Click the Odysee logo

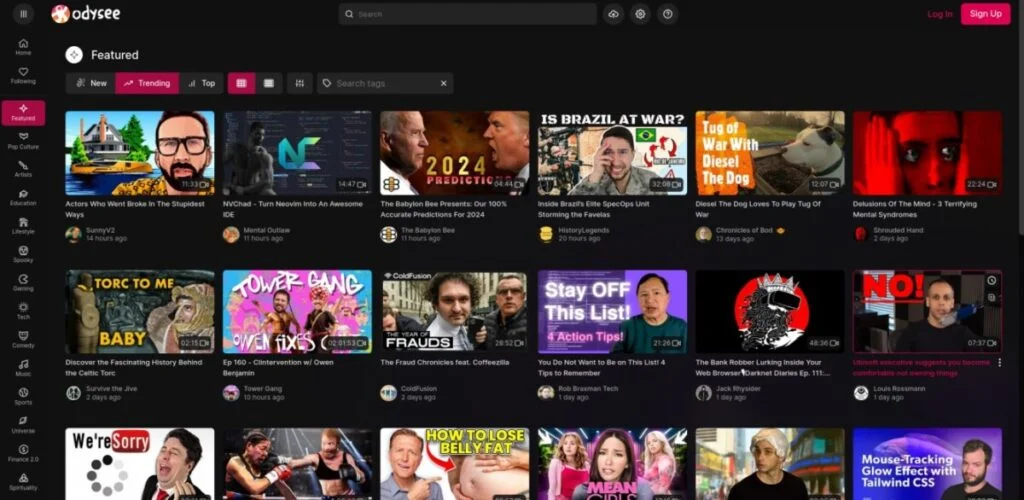[x=86, y=14]
